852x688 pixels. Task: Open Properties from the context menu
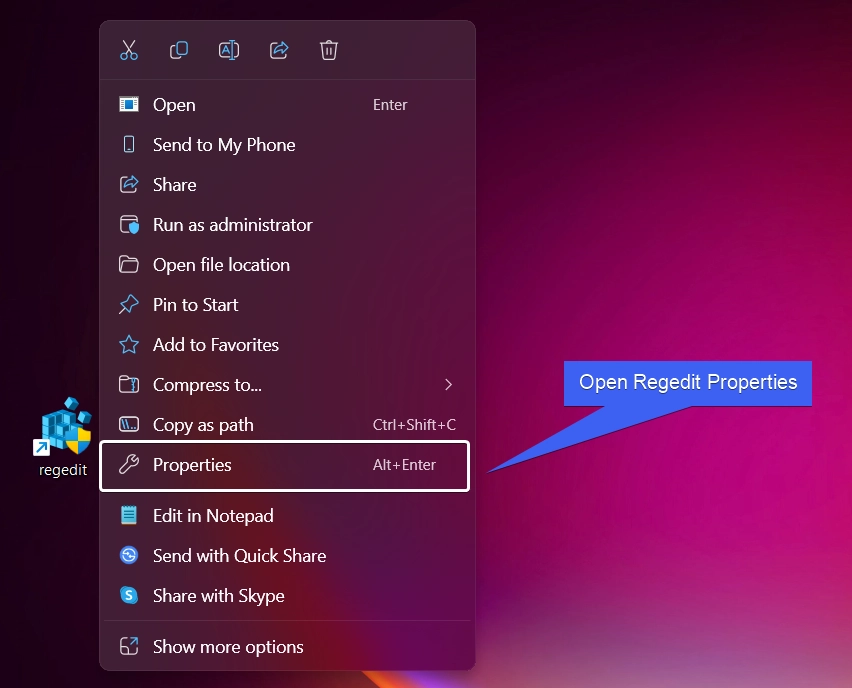(x=285, y=466)
